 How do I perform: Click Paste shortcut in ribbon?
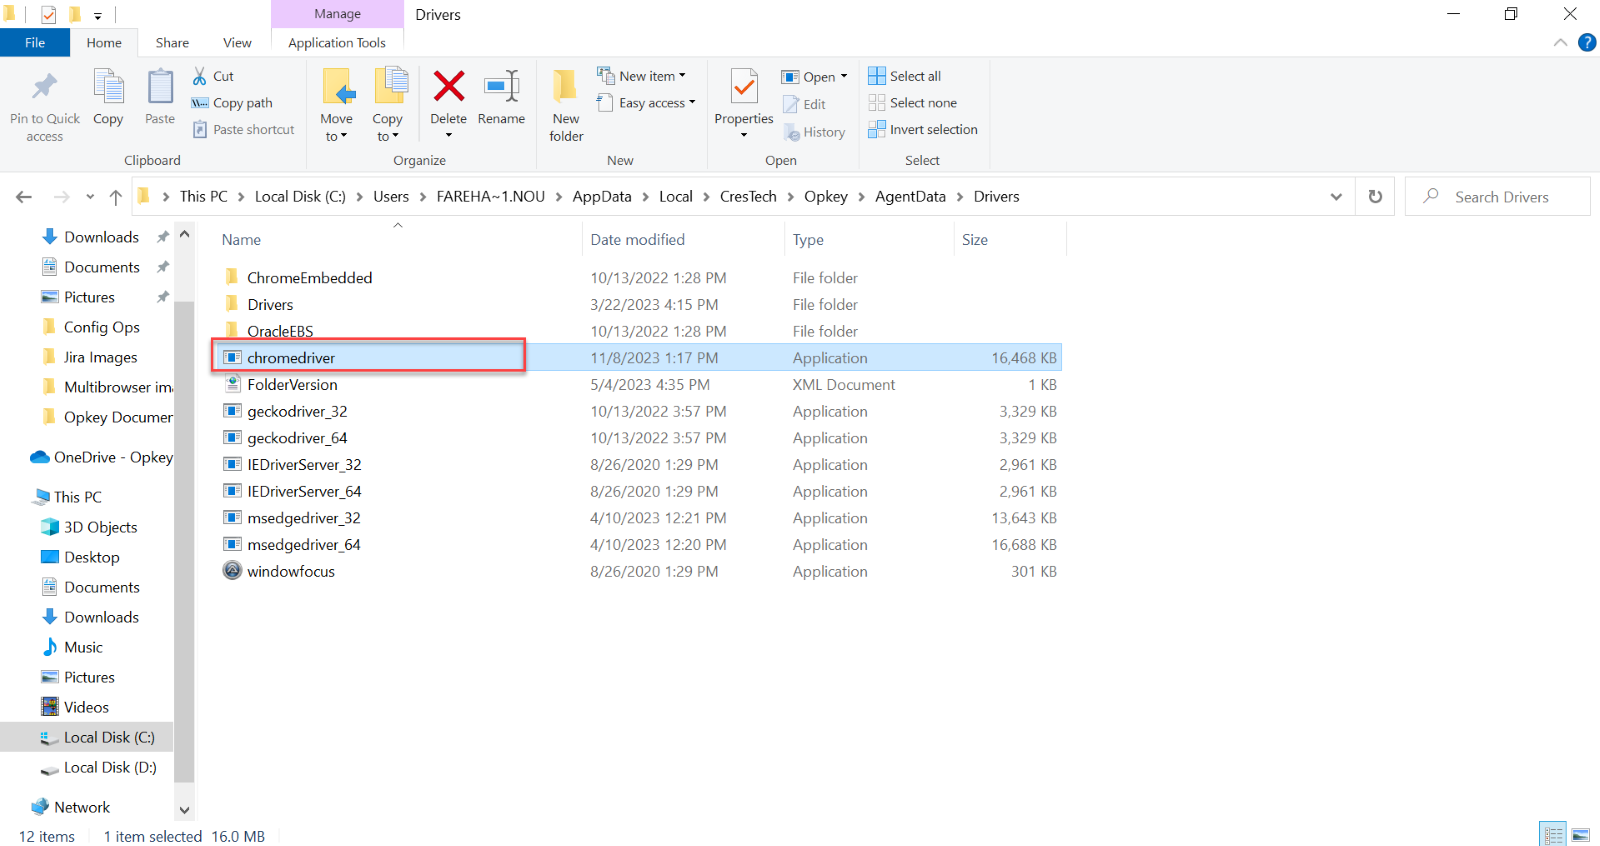pyautogui.click(x=244, y=130)
